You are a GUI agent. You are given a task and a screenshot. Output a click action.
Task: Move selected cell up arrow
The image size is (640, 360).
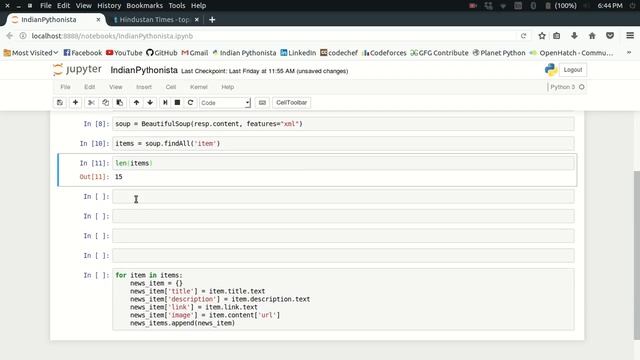click(136, 102)
